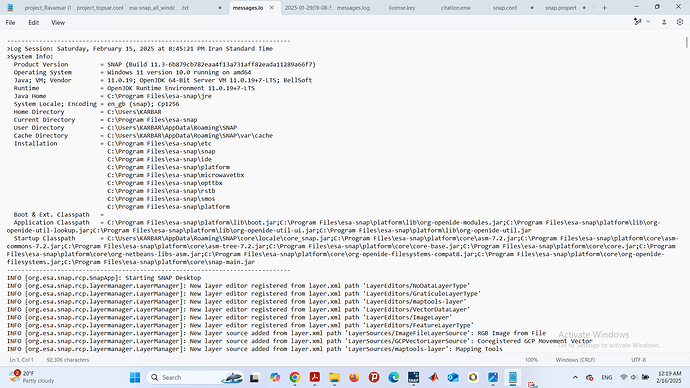Open MATLAB from the taskbar
Viewport: 690px width, 388px height.
[x=433, y=377]
